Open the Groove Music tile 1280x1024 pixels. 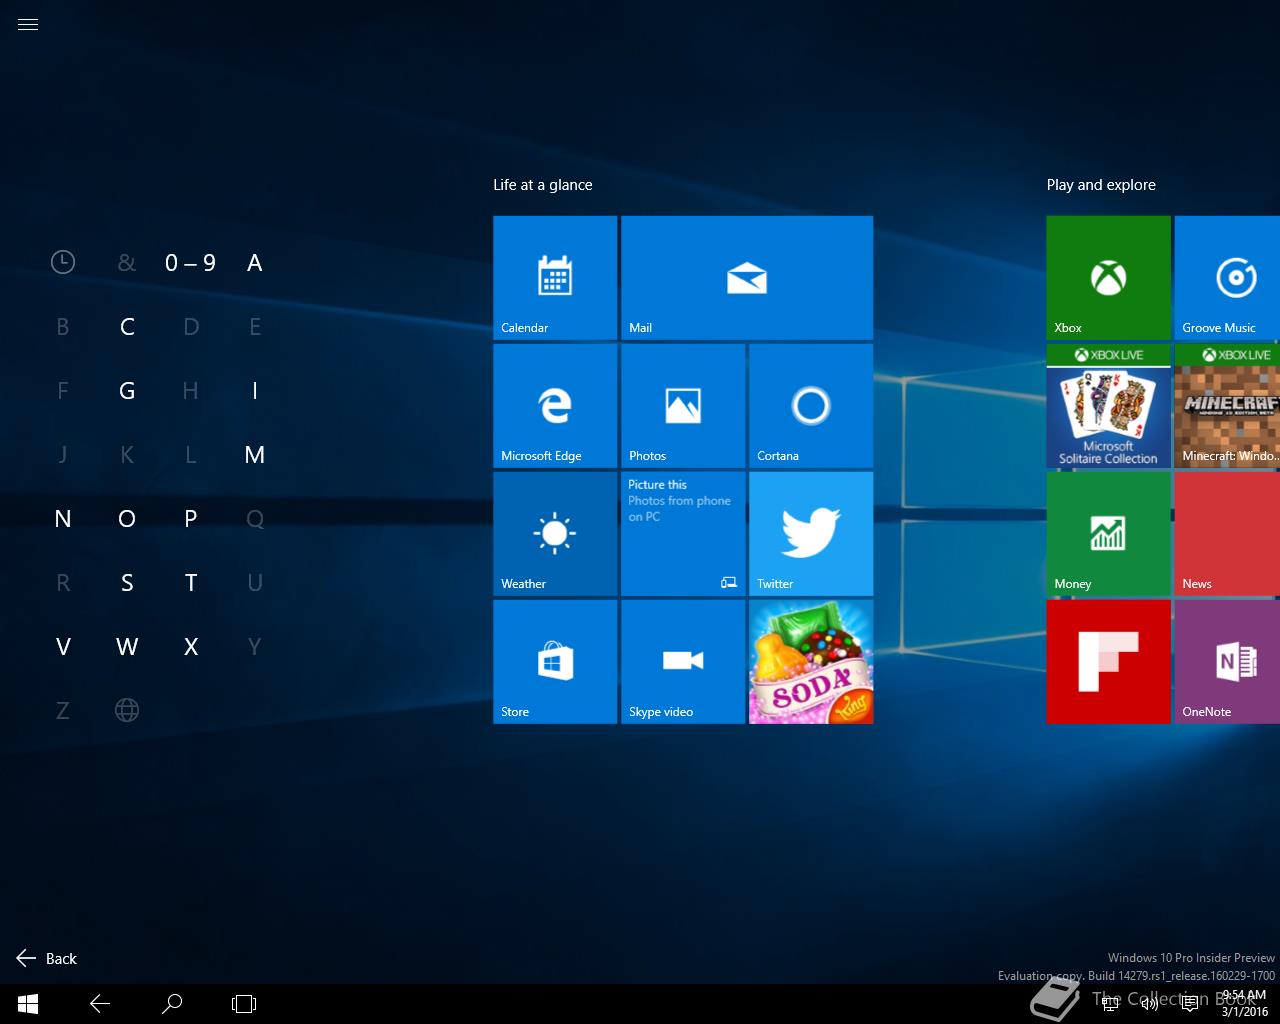pyautogui.click(x=1227, y=278)
